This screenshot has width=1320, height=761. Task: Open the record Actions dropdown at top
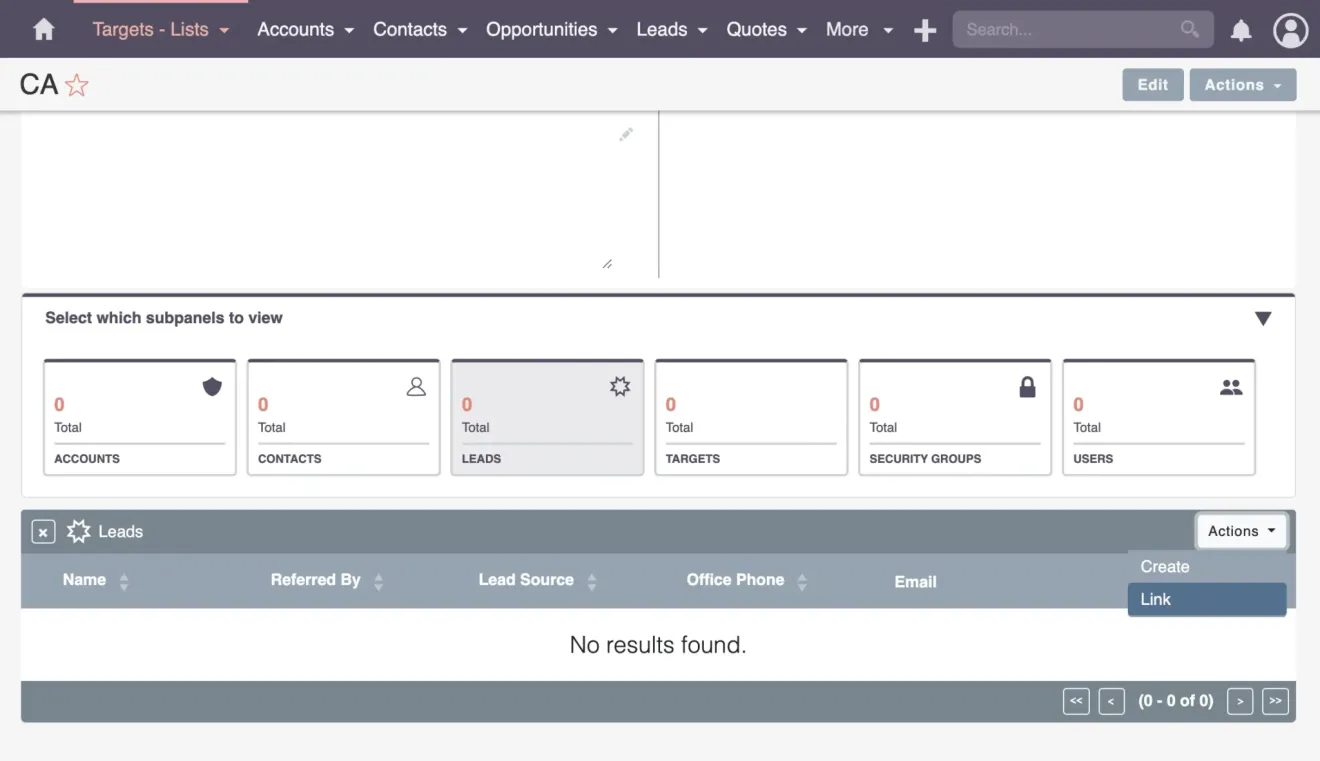1242,85
